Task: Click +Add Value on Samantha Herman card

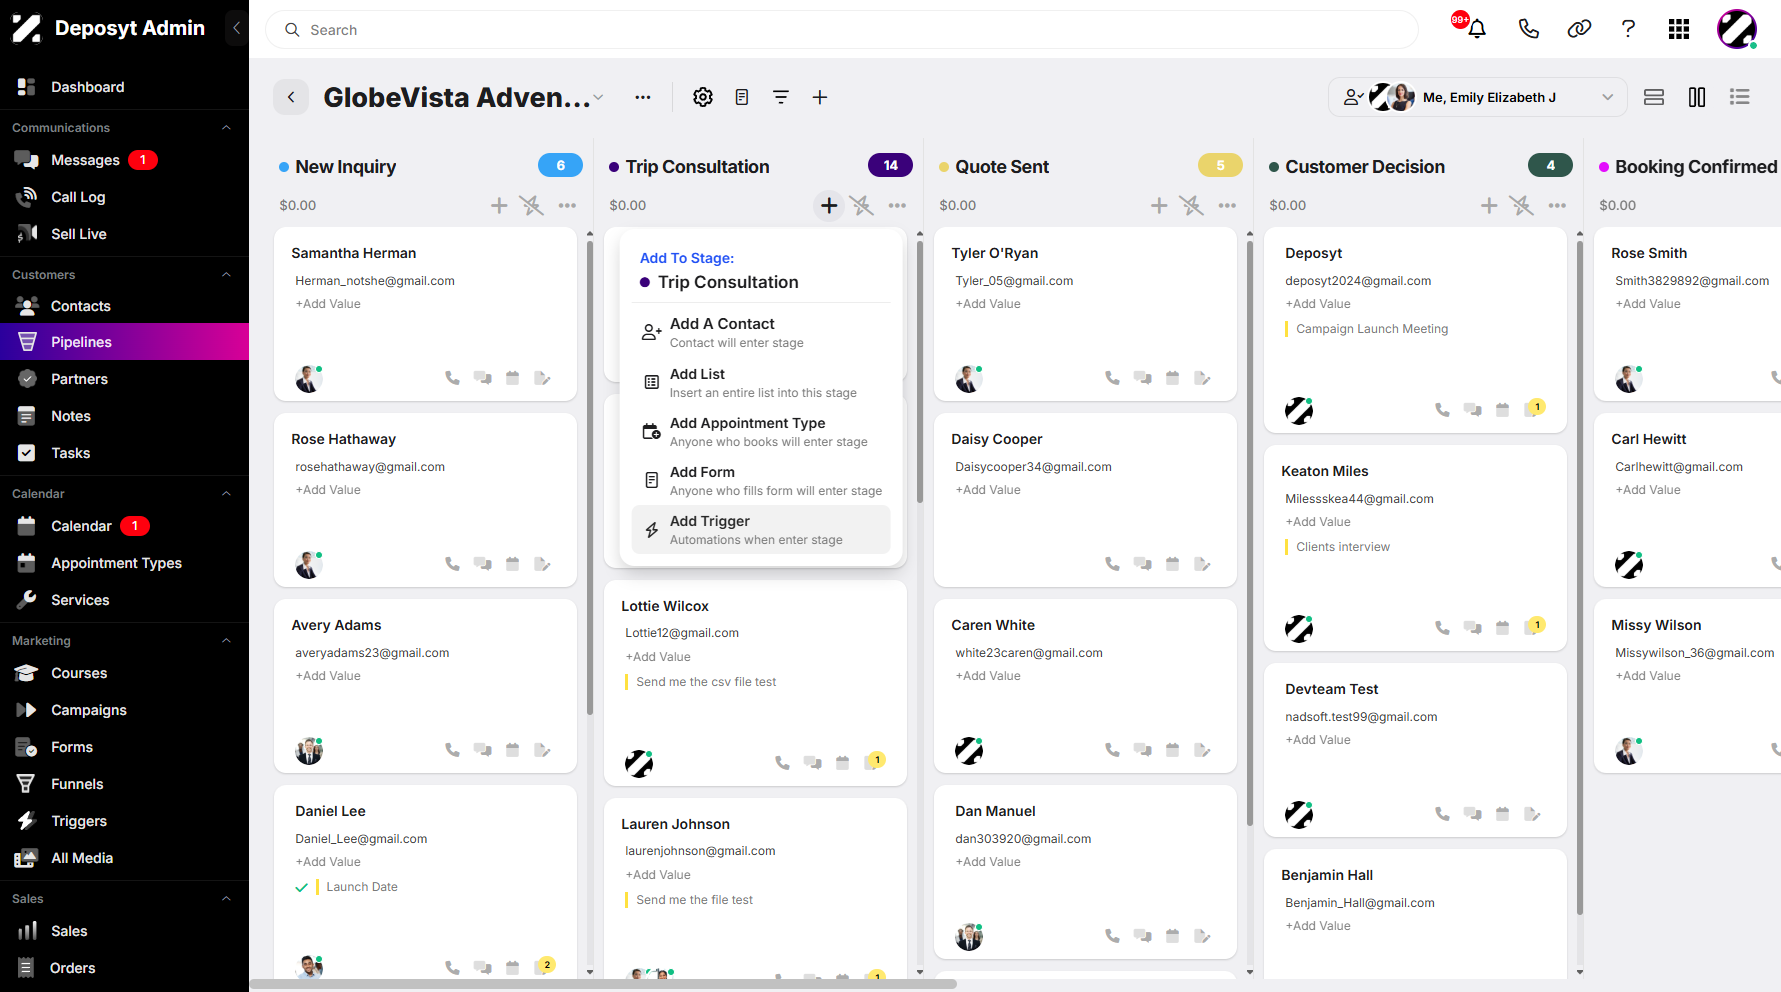Action: tap(328, 304)
